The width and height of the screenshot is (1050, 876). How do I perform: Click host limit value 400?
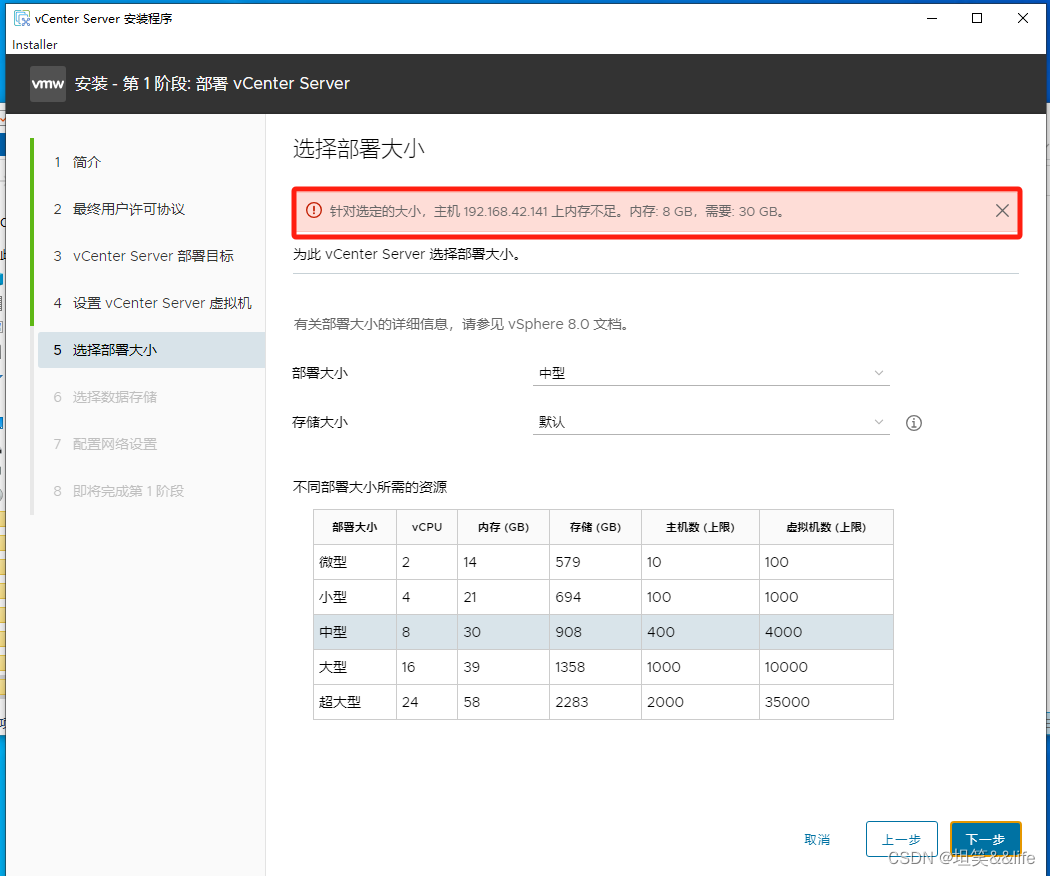[x=661, y=632]
